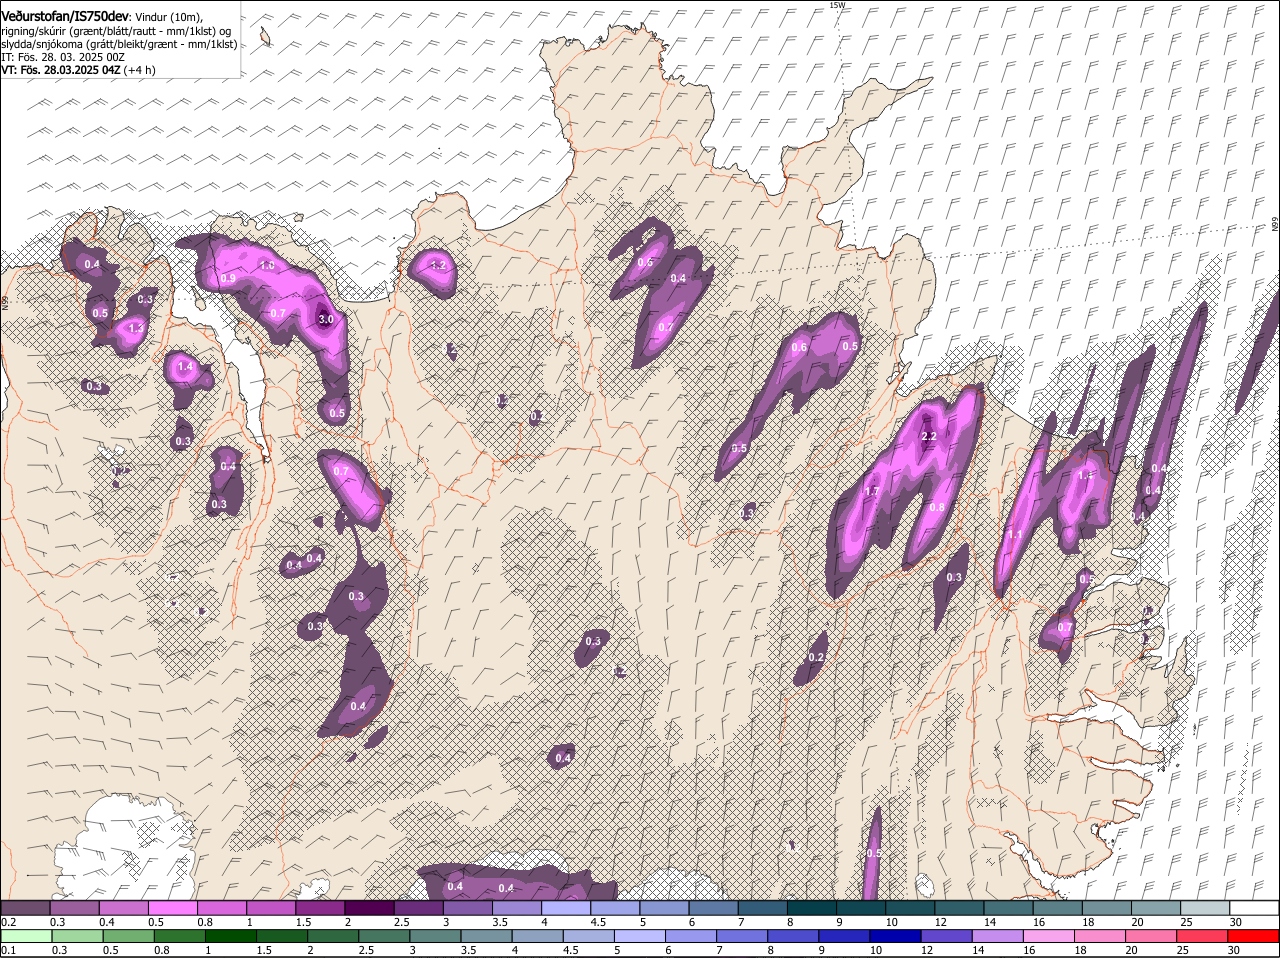Image resolution: width=1280 pixels, height=958 pixels.
Task: Click the 0.1 value label in the lower legend
Action: click(8, 951)
